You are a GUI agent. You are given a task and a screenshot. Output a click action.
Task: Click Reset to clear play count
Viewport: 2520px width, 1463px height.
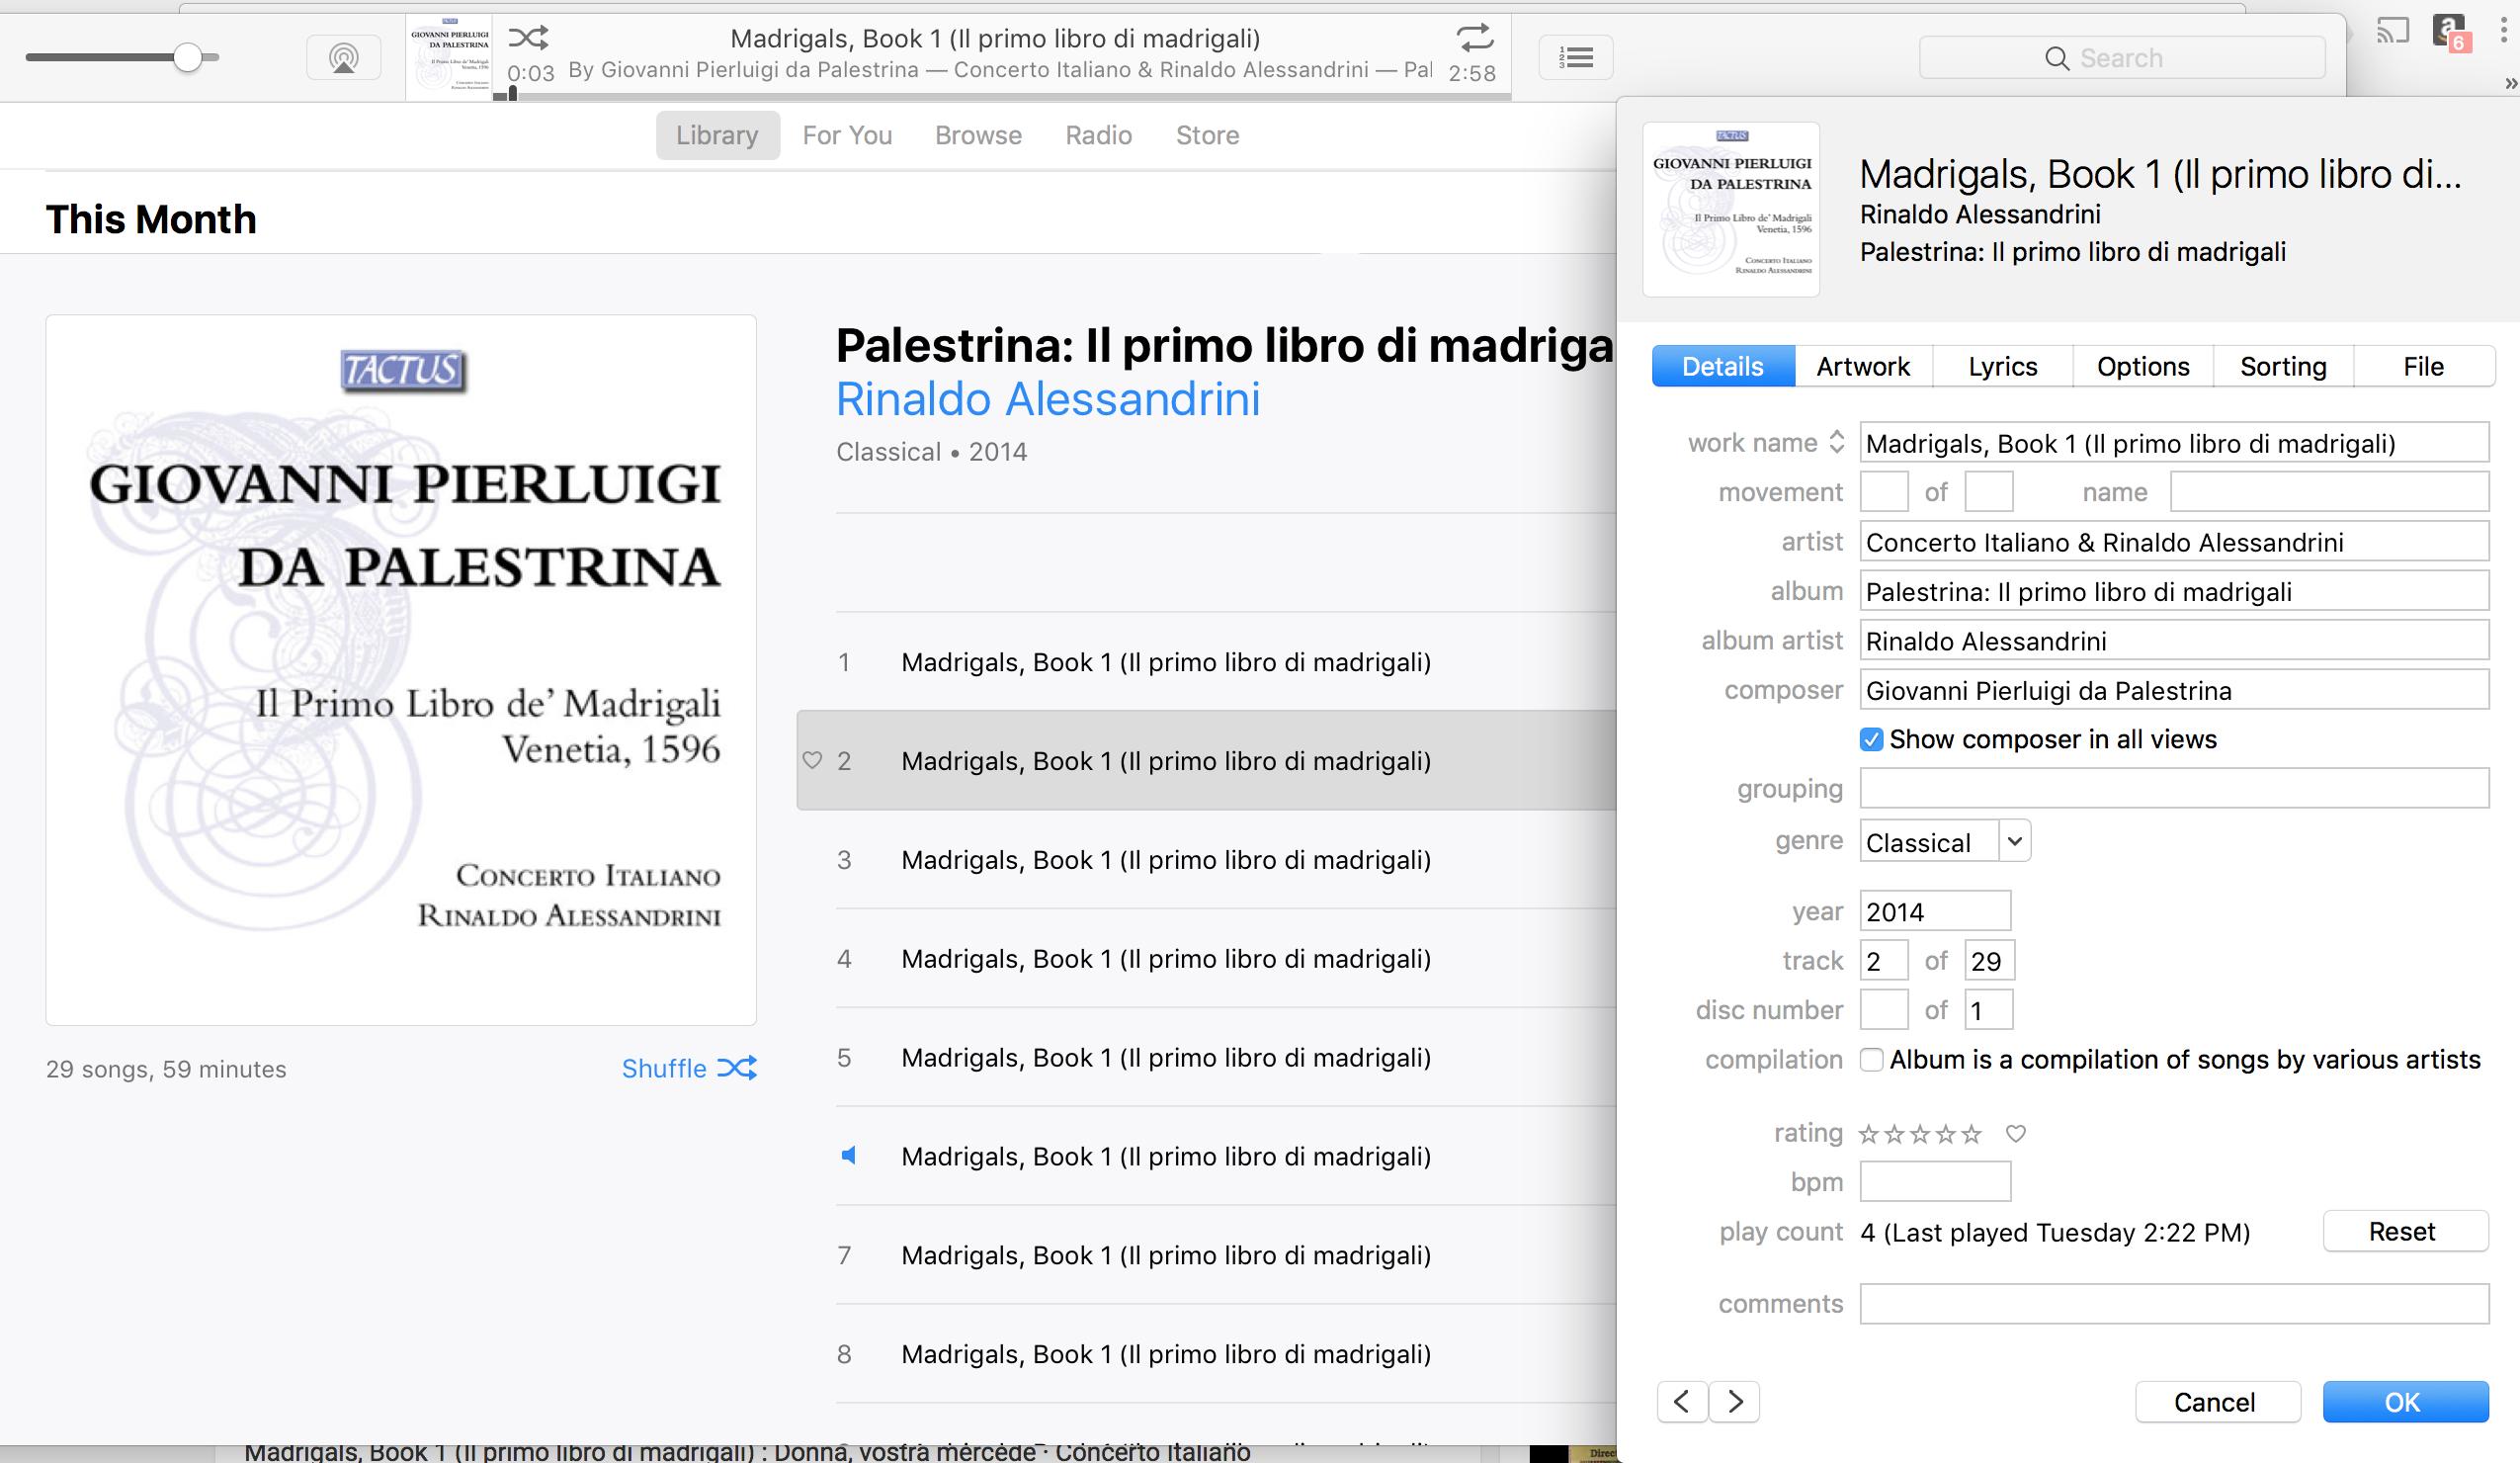tap(2401, 1232)
